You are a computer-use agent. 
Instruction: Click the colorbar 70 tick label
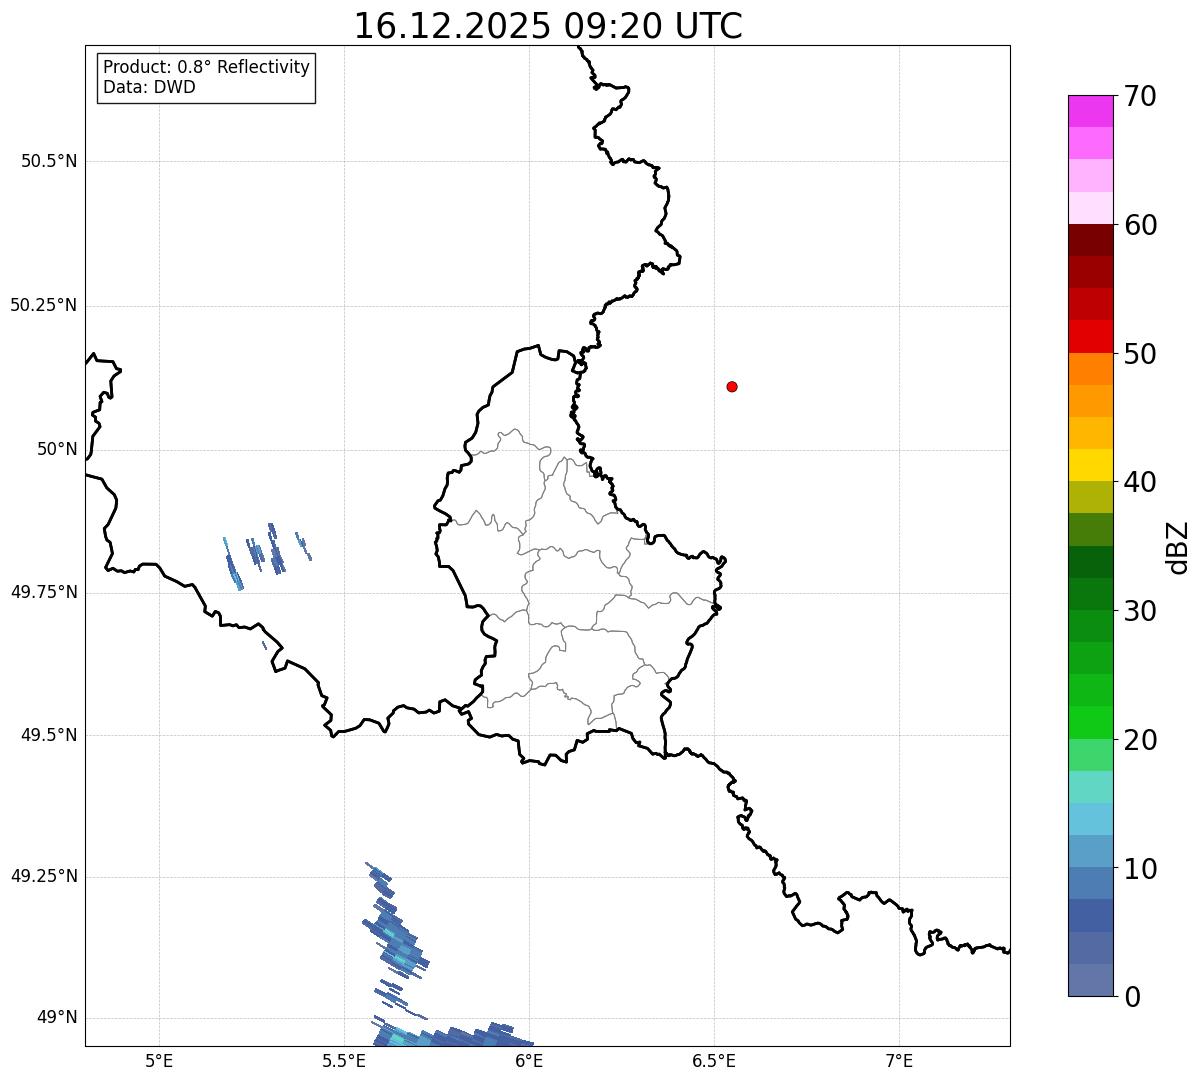coord(1140,97)
